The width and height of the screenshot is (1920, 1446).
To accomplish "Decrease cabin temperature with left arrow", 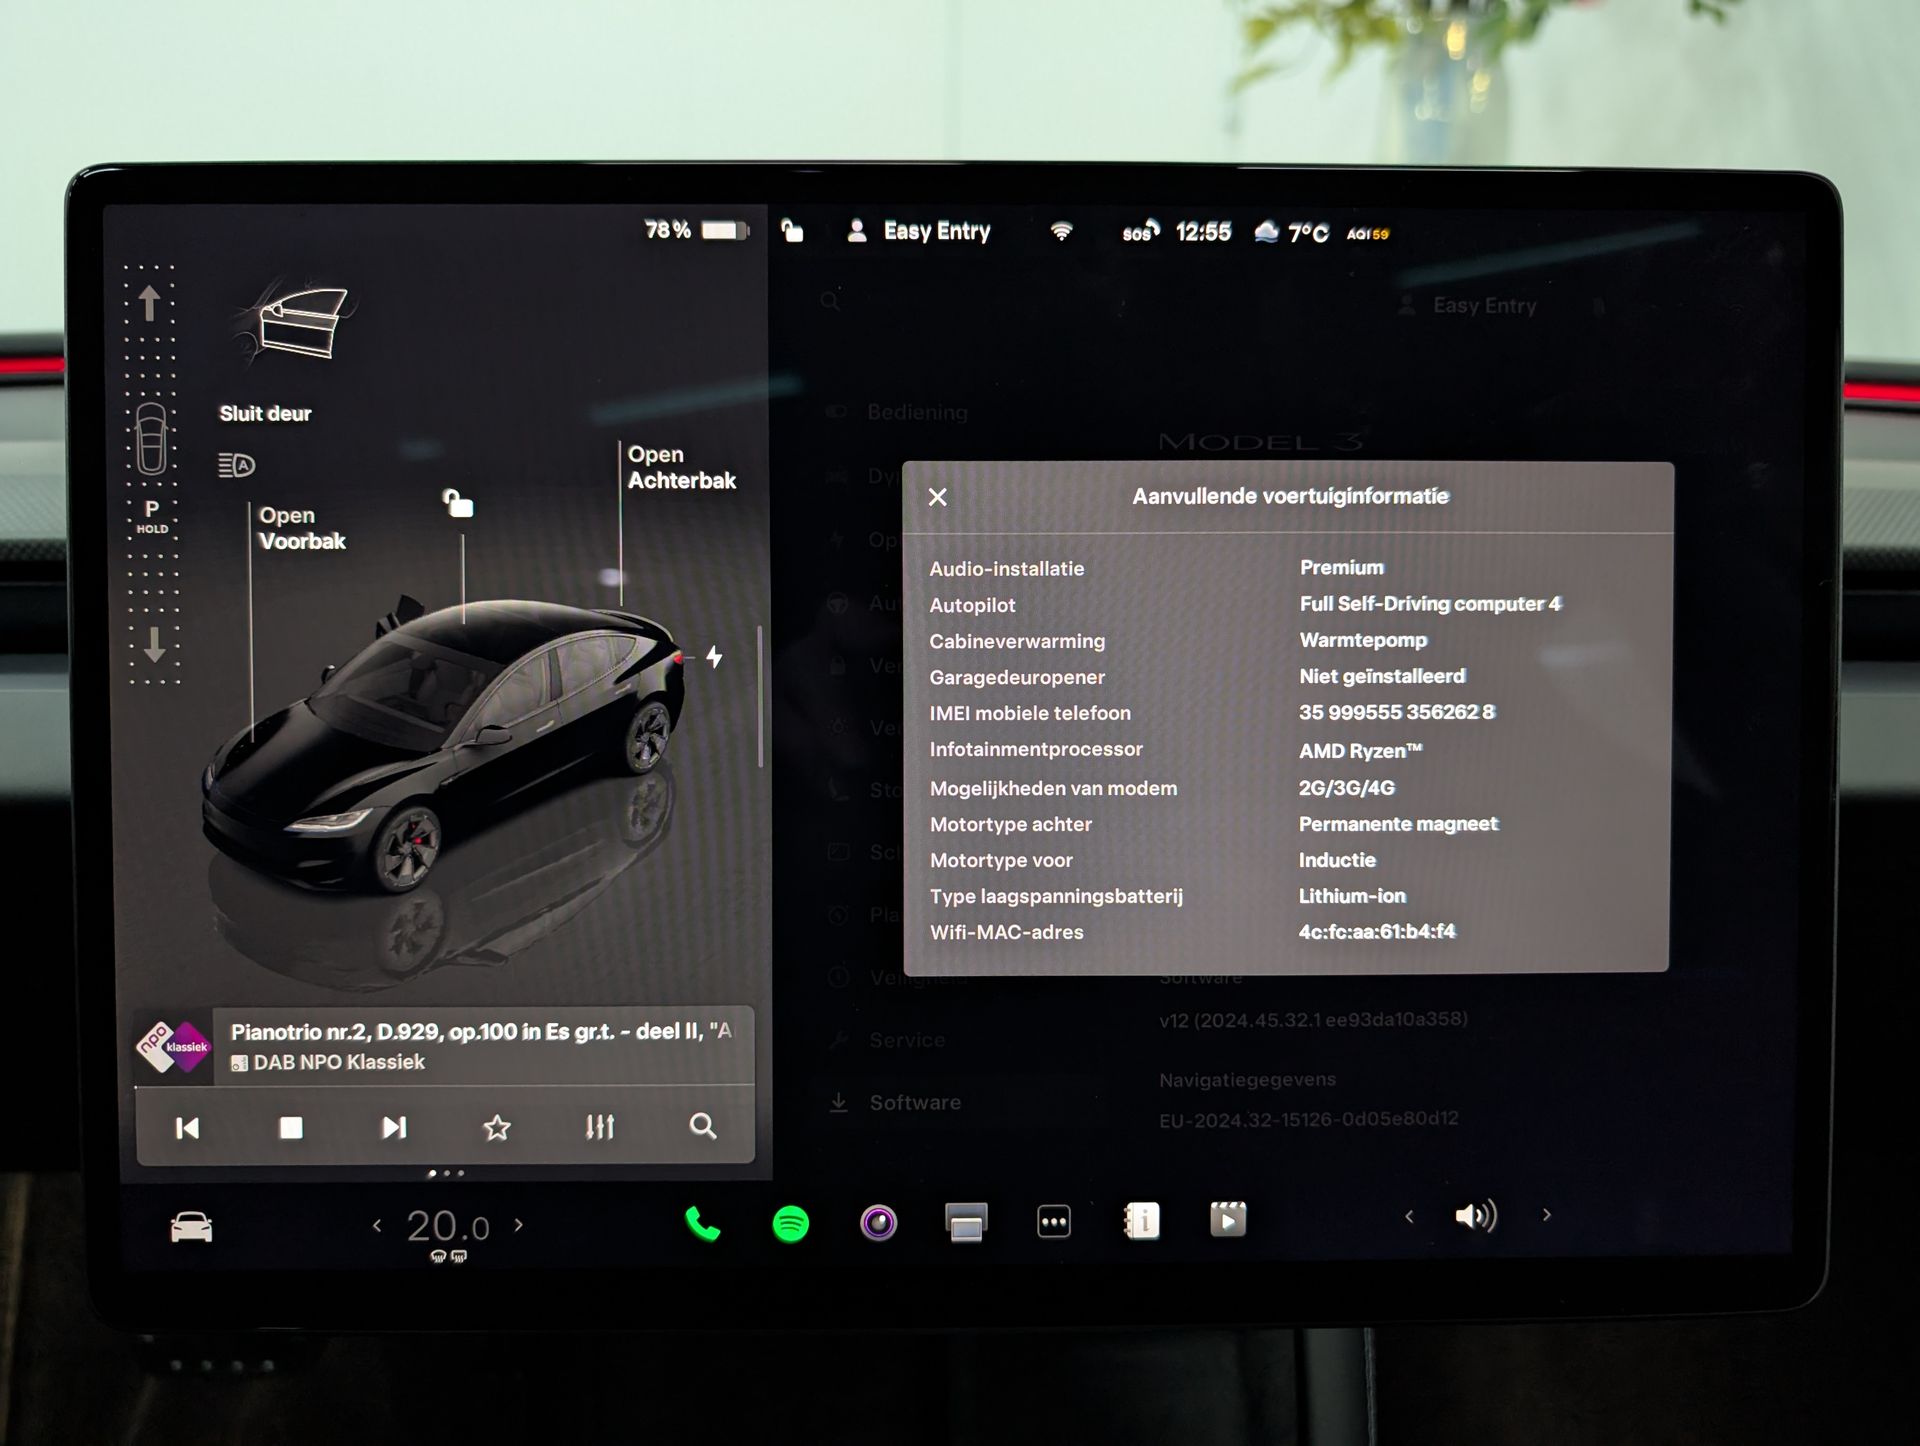I will click(377, 1225).
